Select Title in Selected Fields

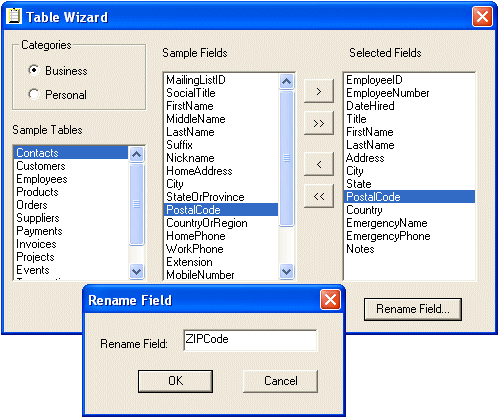[410, 119]
